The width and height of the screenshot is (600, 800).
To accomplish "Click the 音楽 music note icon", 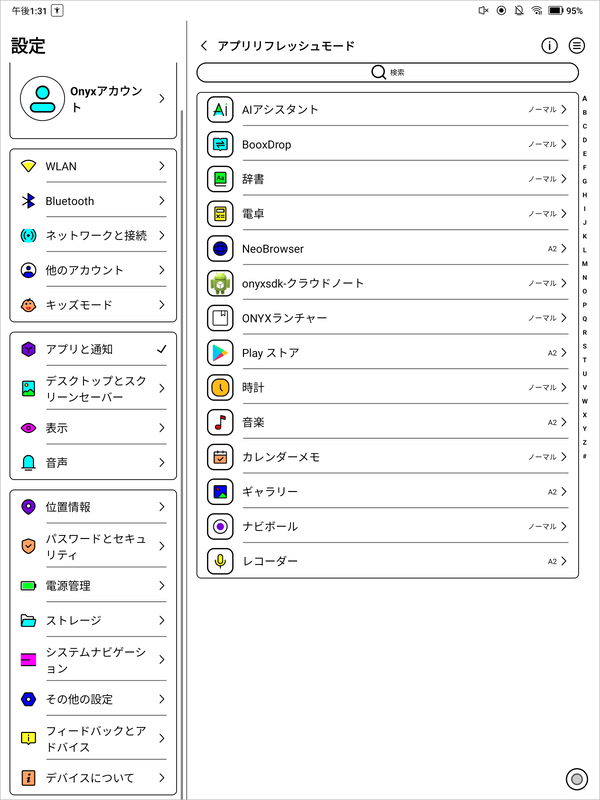I will (x=220, y=422).
